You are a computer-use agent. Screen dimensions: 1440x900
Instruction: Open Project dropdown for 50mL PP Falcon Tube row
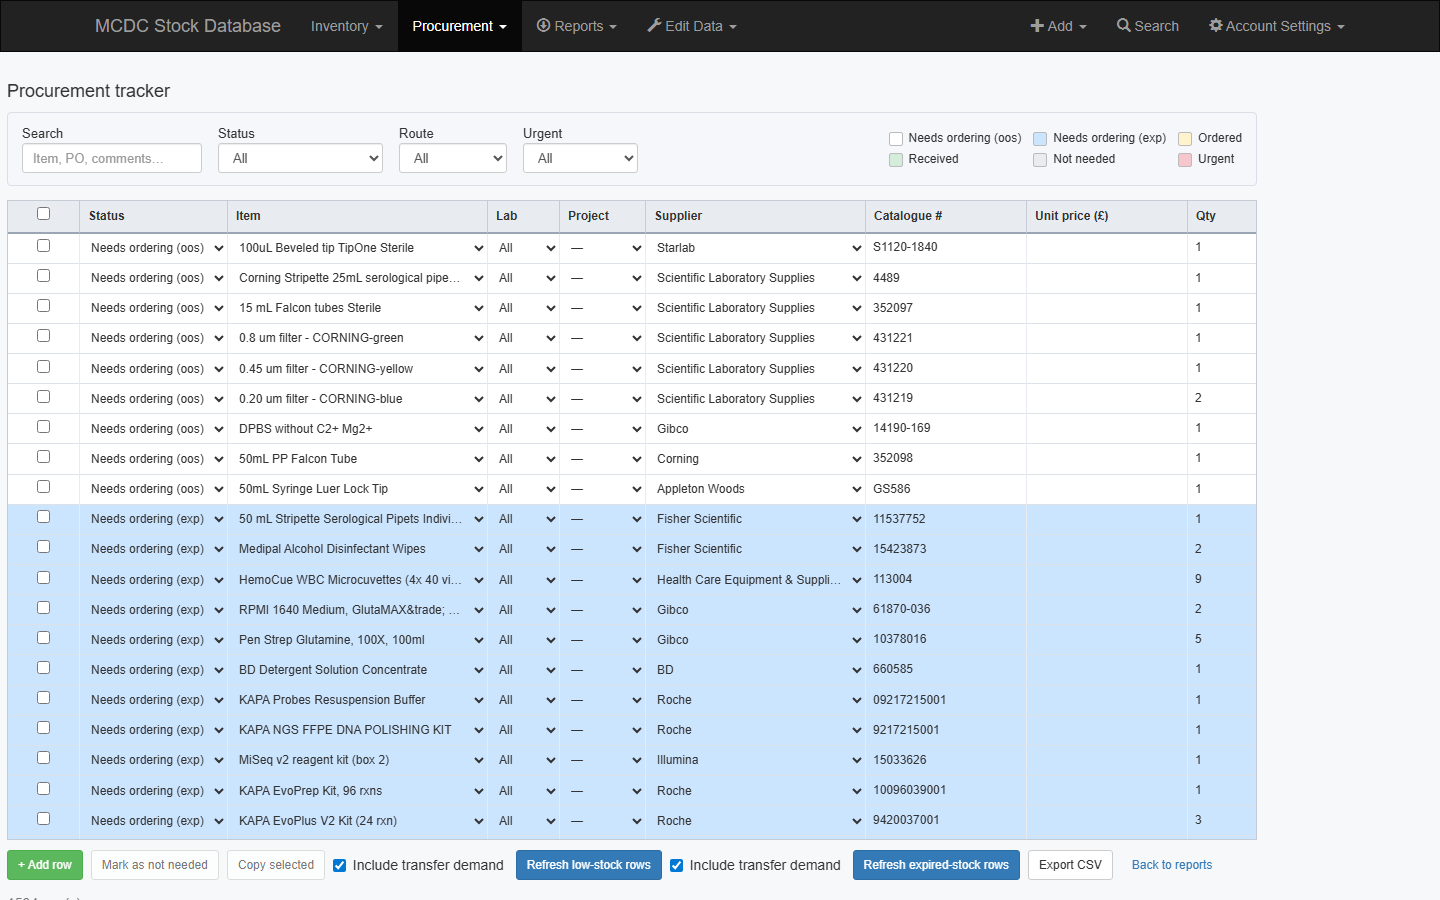click(x=605, y=459)
